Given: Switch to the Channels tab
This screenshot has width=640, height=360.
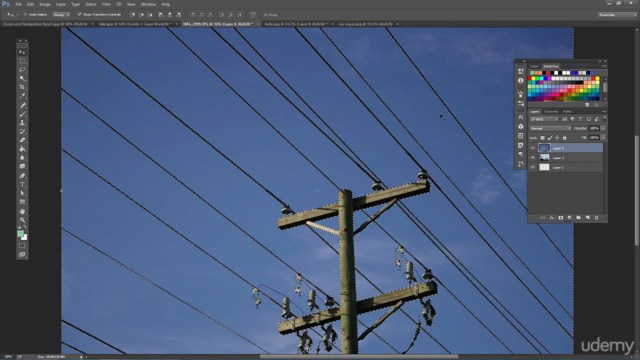Looking at the screenshot, I should click(551, 111).
